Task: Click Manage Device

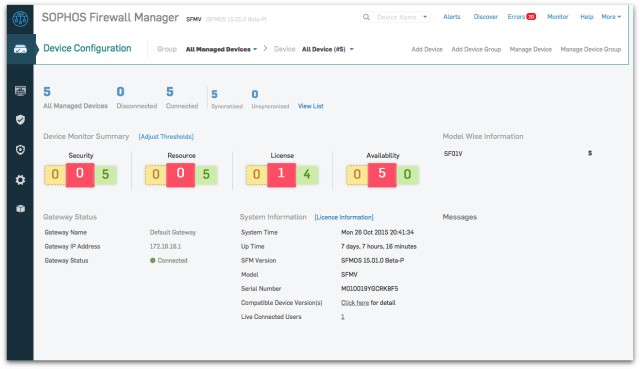Action: click(531, 49)
